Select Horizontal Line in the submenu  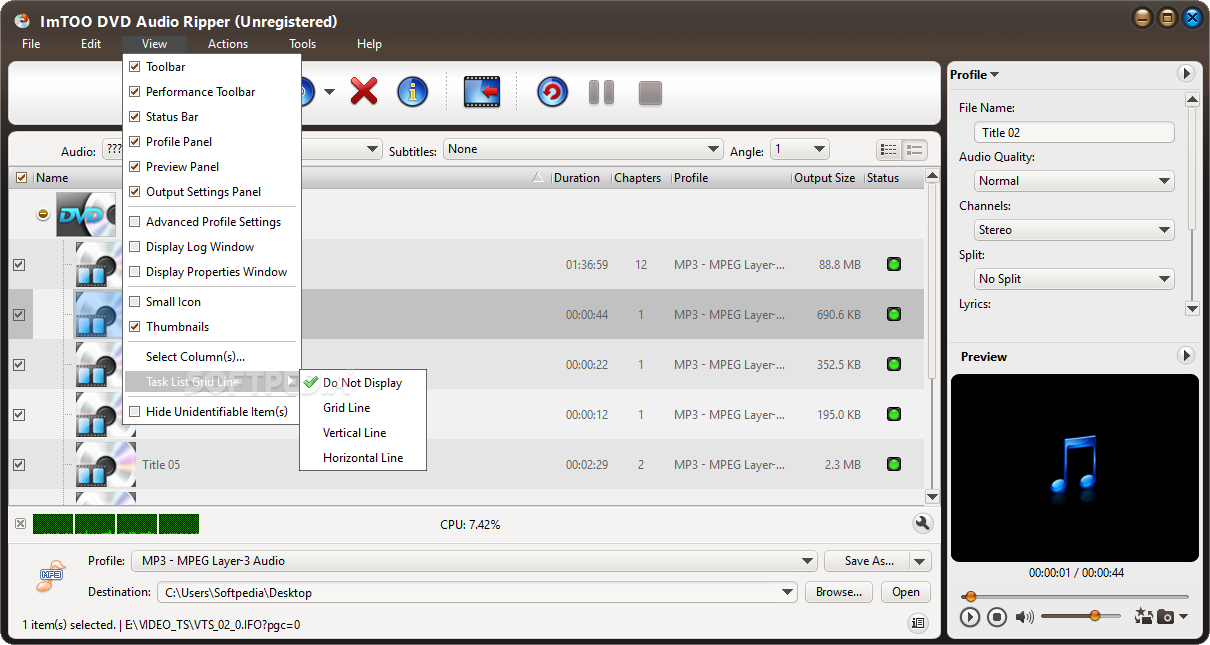point(364,458)
